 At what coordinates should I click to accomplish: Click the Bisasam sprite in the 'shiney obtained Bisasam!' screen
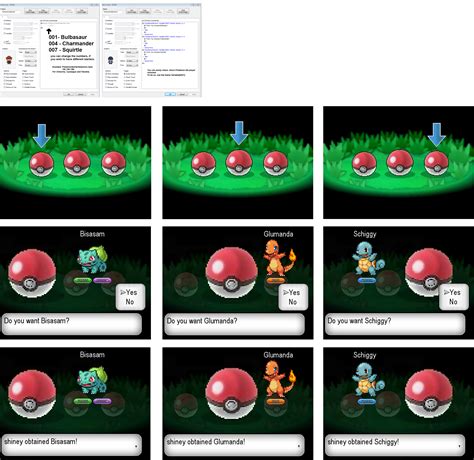coord(92,380)
